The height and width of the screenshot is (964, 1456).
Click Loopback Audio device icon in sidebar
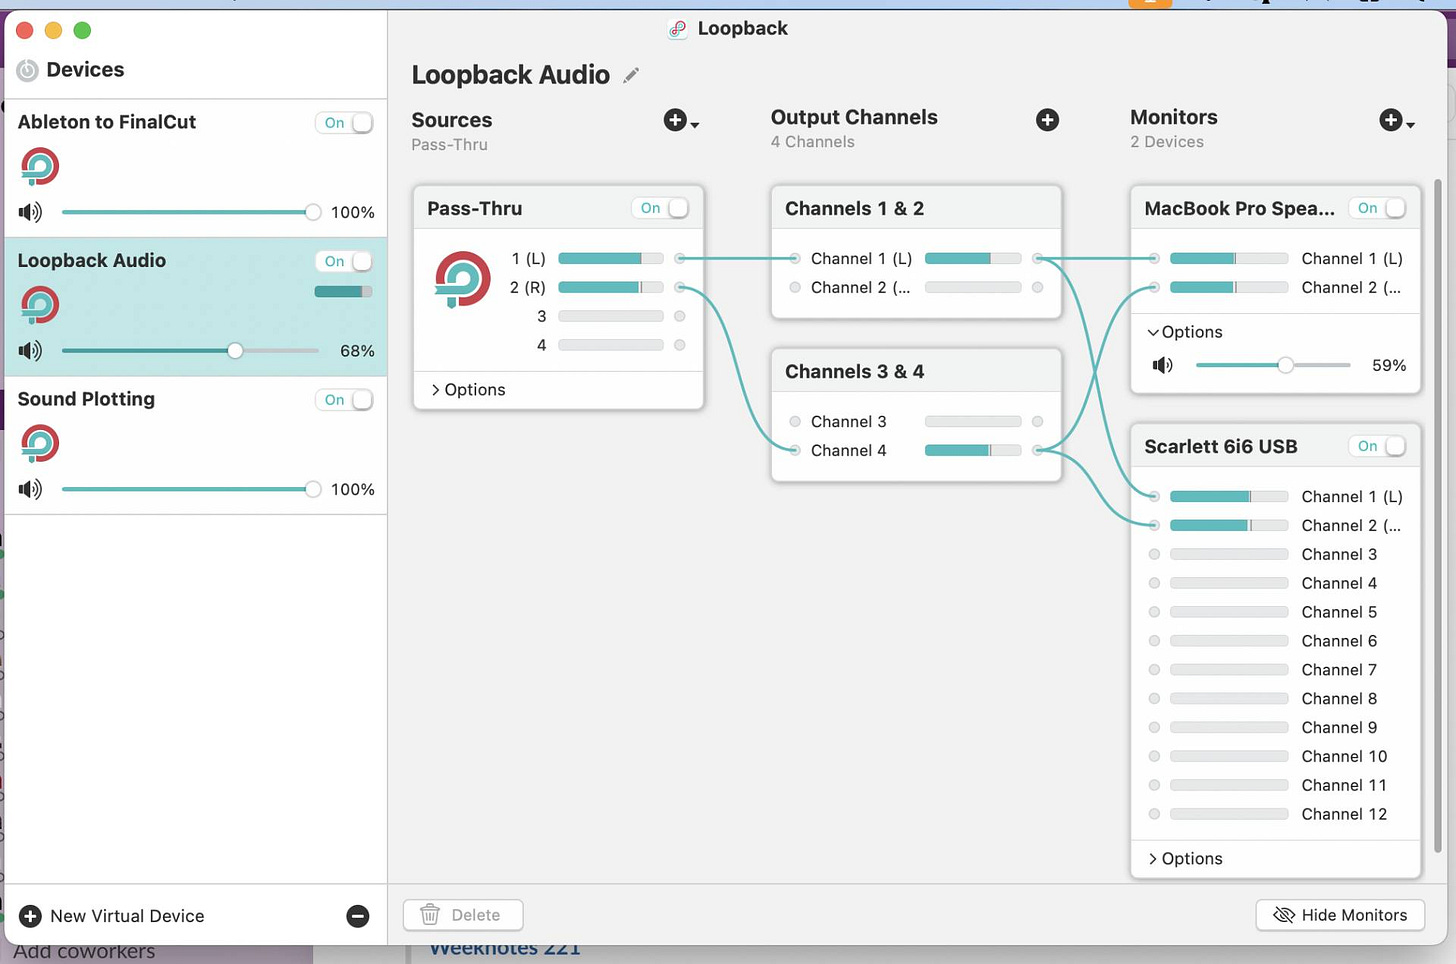pyautogui.click(x=40, y=305)
